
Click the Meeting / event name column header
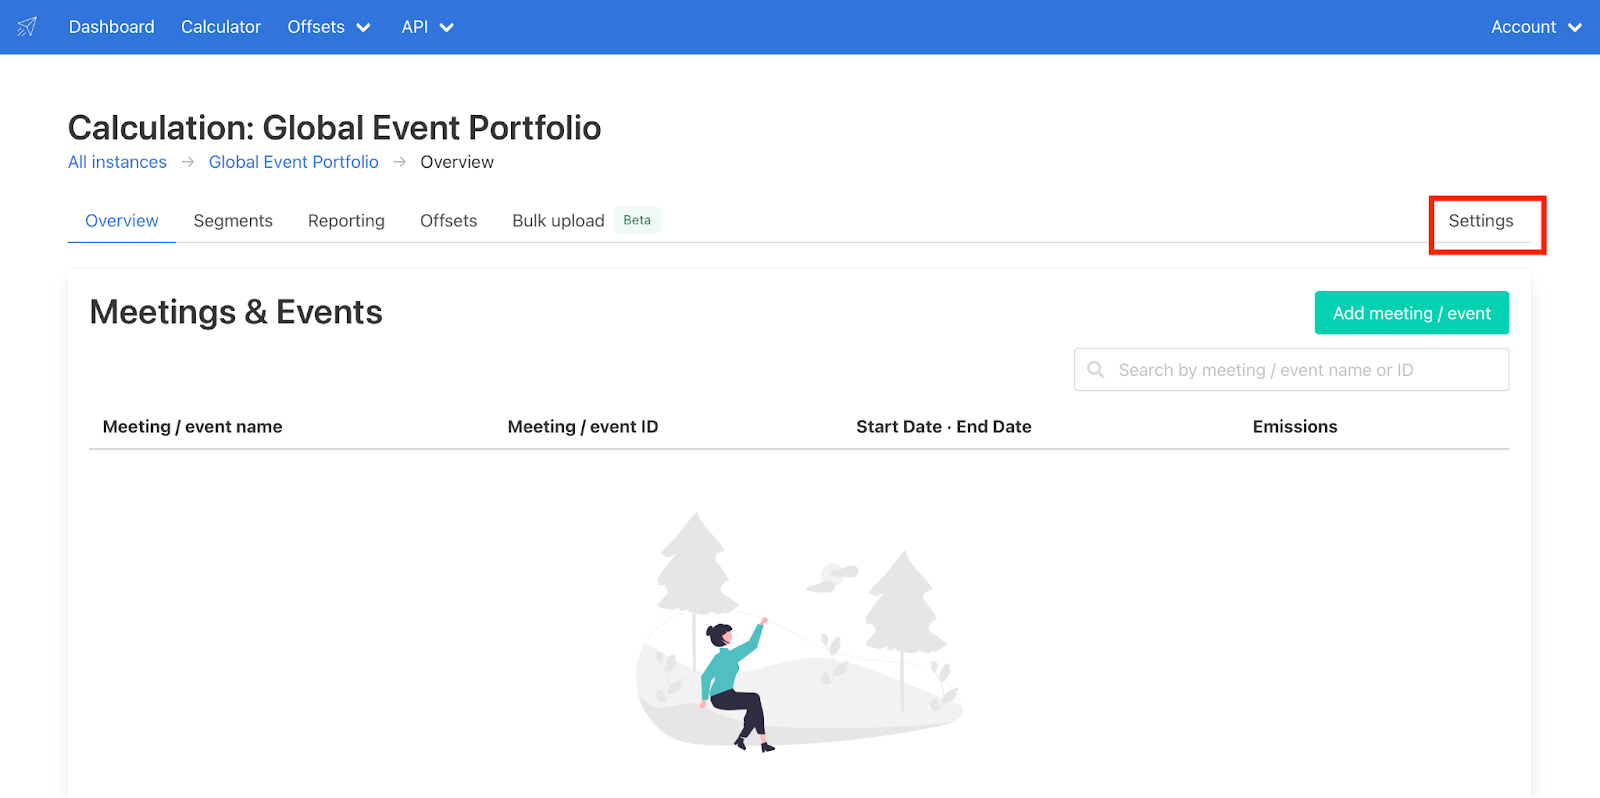tap(192, 427)
